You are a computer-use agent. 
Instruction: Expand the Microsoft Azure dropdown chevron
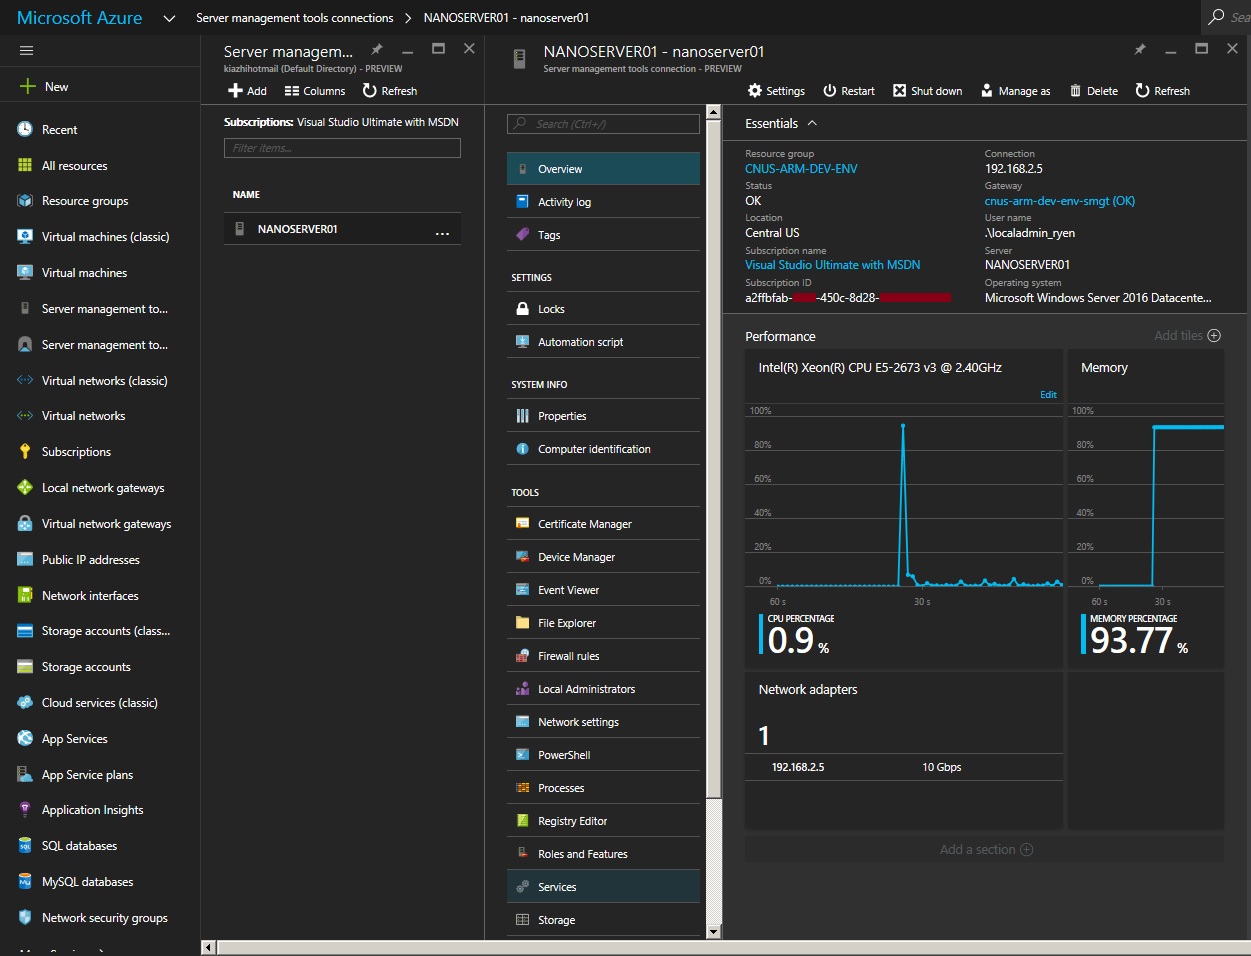pos(169,18)
